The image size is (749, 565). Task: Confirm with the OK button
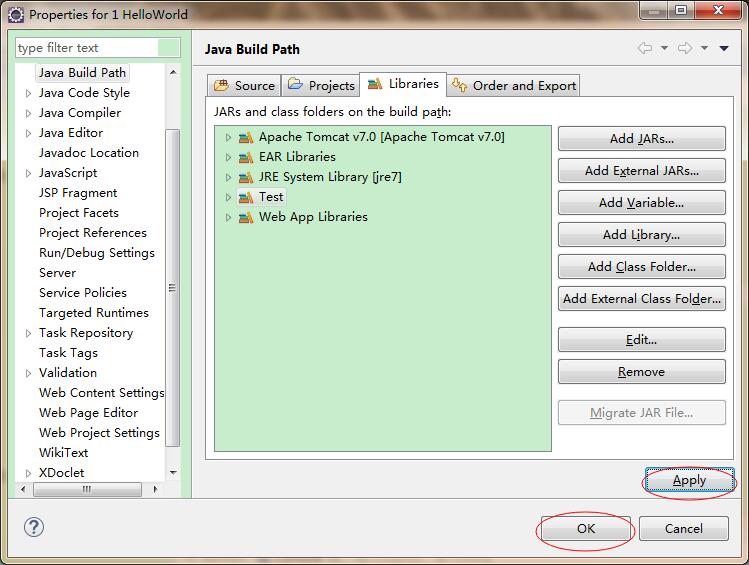(586, 528)
